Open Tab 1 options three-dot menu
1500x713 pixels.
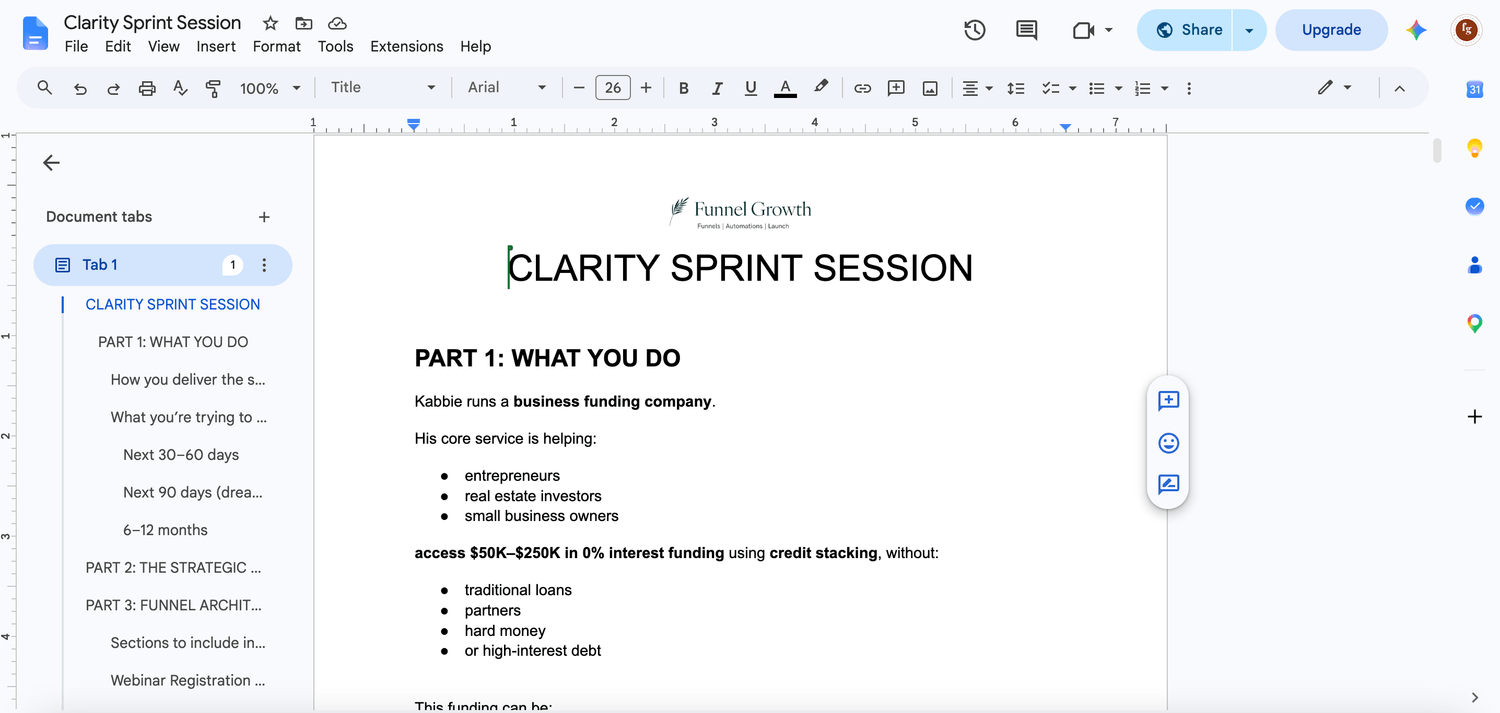(264, 265)
